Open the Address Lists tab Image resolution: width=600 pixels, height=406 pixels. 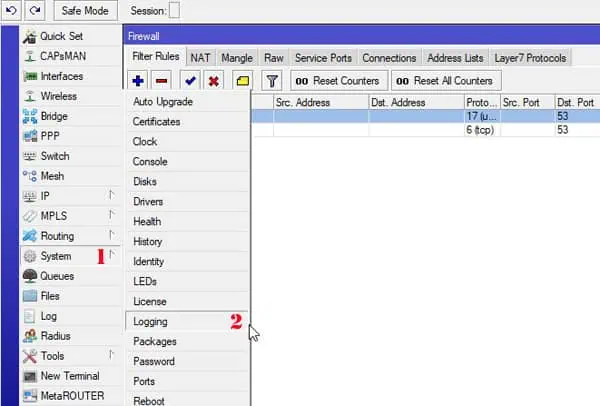pyautogui.click(x=455, y=58)
